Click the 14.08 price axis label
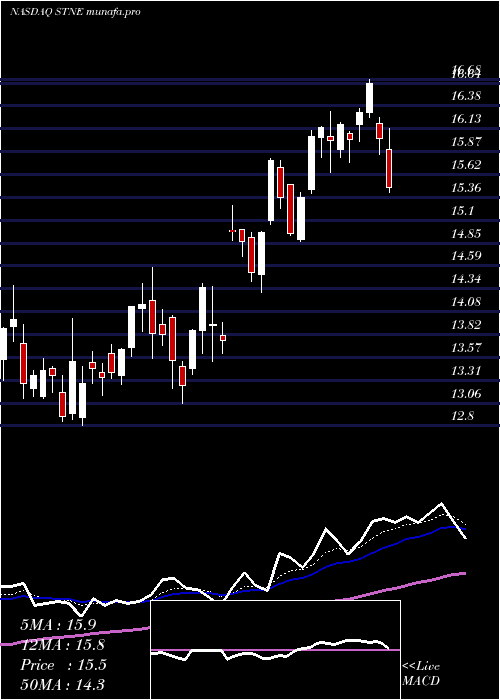This screenshot has height=700, width=500. (x=466, y=302)
